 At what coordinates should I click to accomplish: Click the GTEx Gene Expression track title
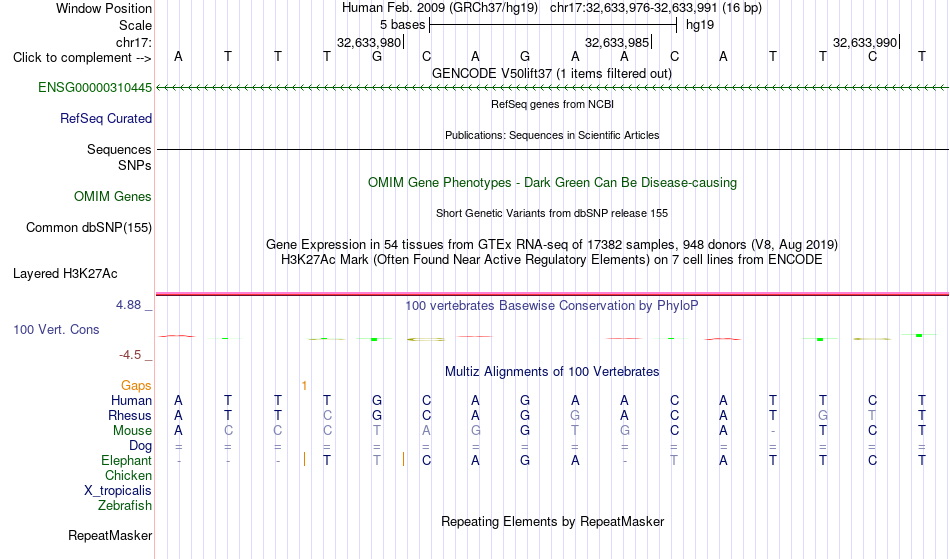click(552, 245)
